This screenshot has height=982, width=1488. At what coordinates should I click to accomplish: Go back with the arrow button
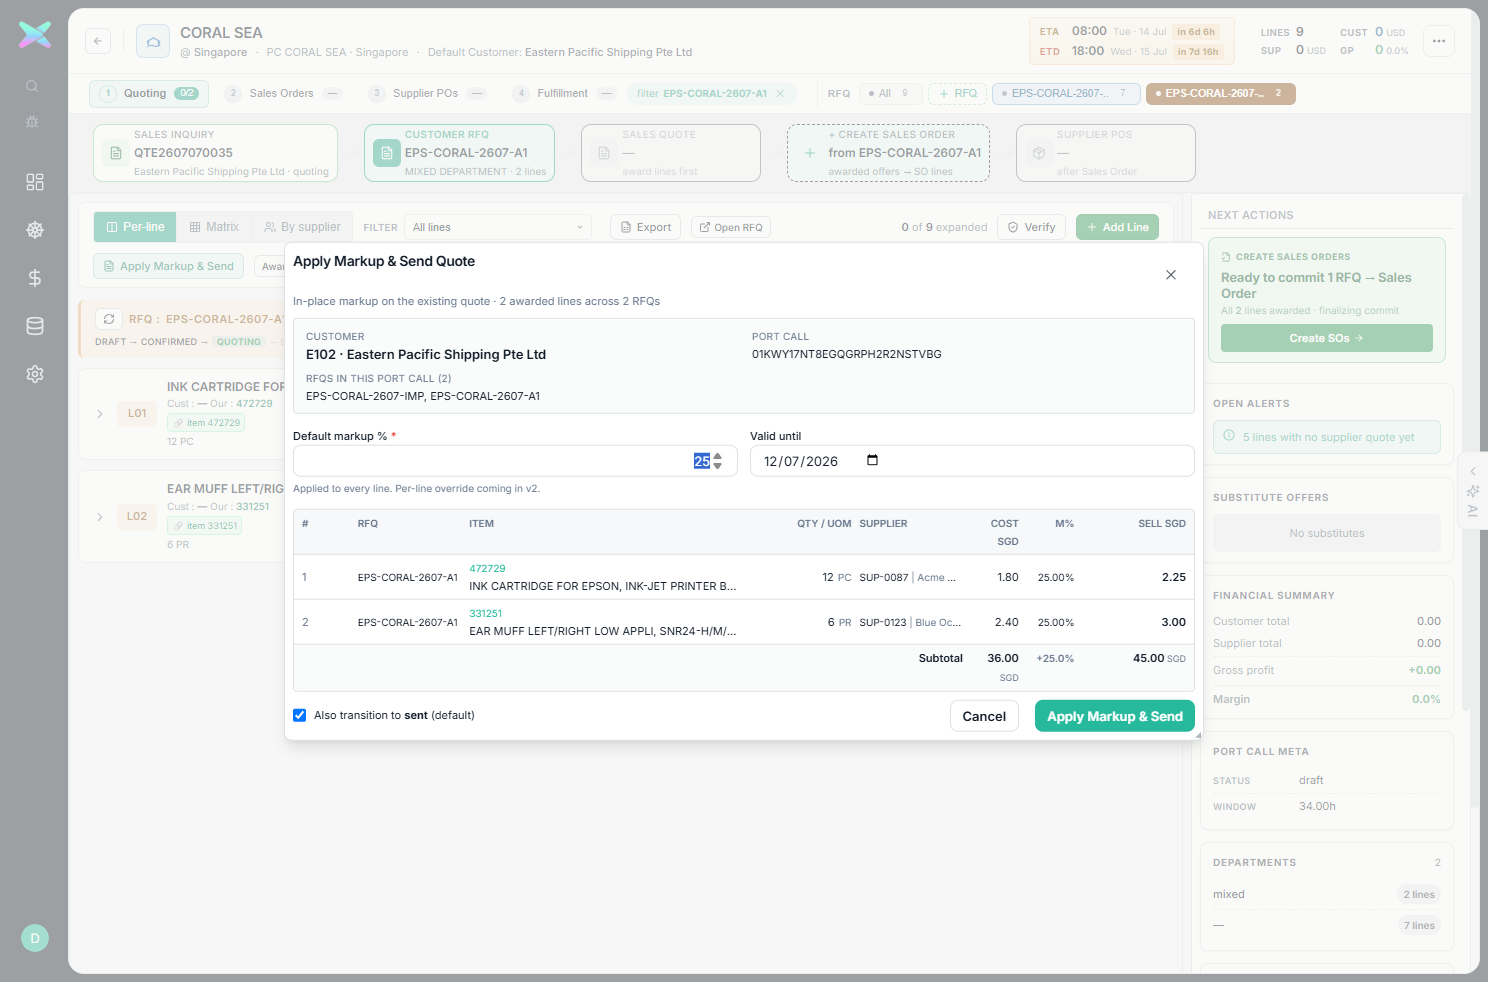pos(98,41)
